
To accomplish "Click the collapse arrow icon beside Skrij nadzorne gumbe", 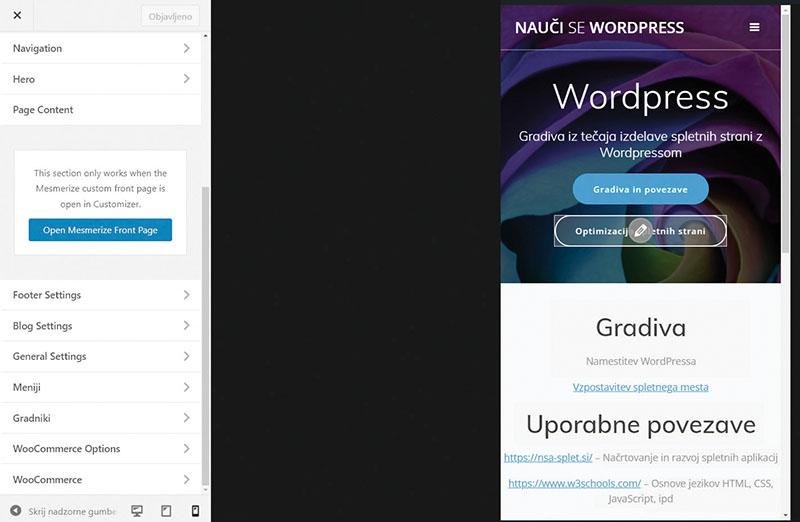I will pos(16,511).
